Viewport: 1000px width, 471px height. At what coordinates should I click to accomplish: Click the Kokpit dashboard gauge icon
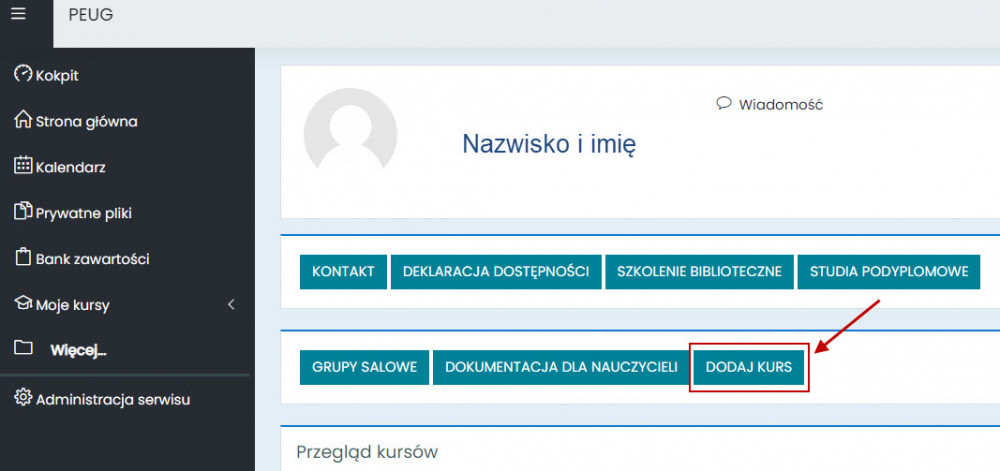pyautogui.click(x=23, y=75)
